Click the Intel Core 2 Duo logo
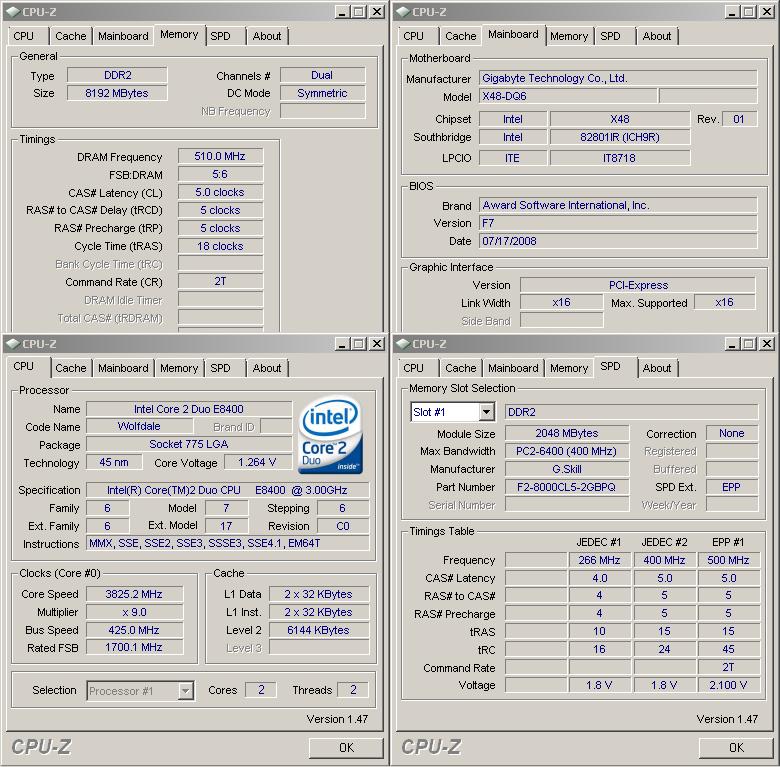 coord(330,434)
